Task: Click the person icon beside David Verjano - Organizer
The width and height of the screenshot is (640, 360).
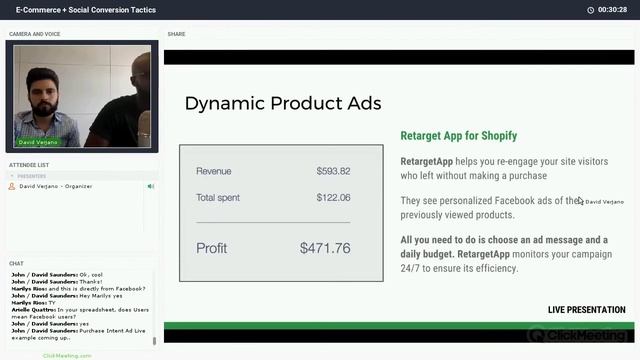Action: (x=12, y=187)
